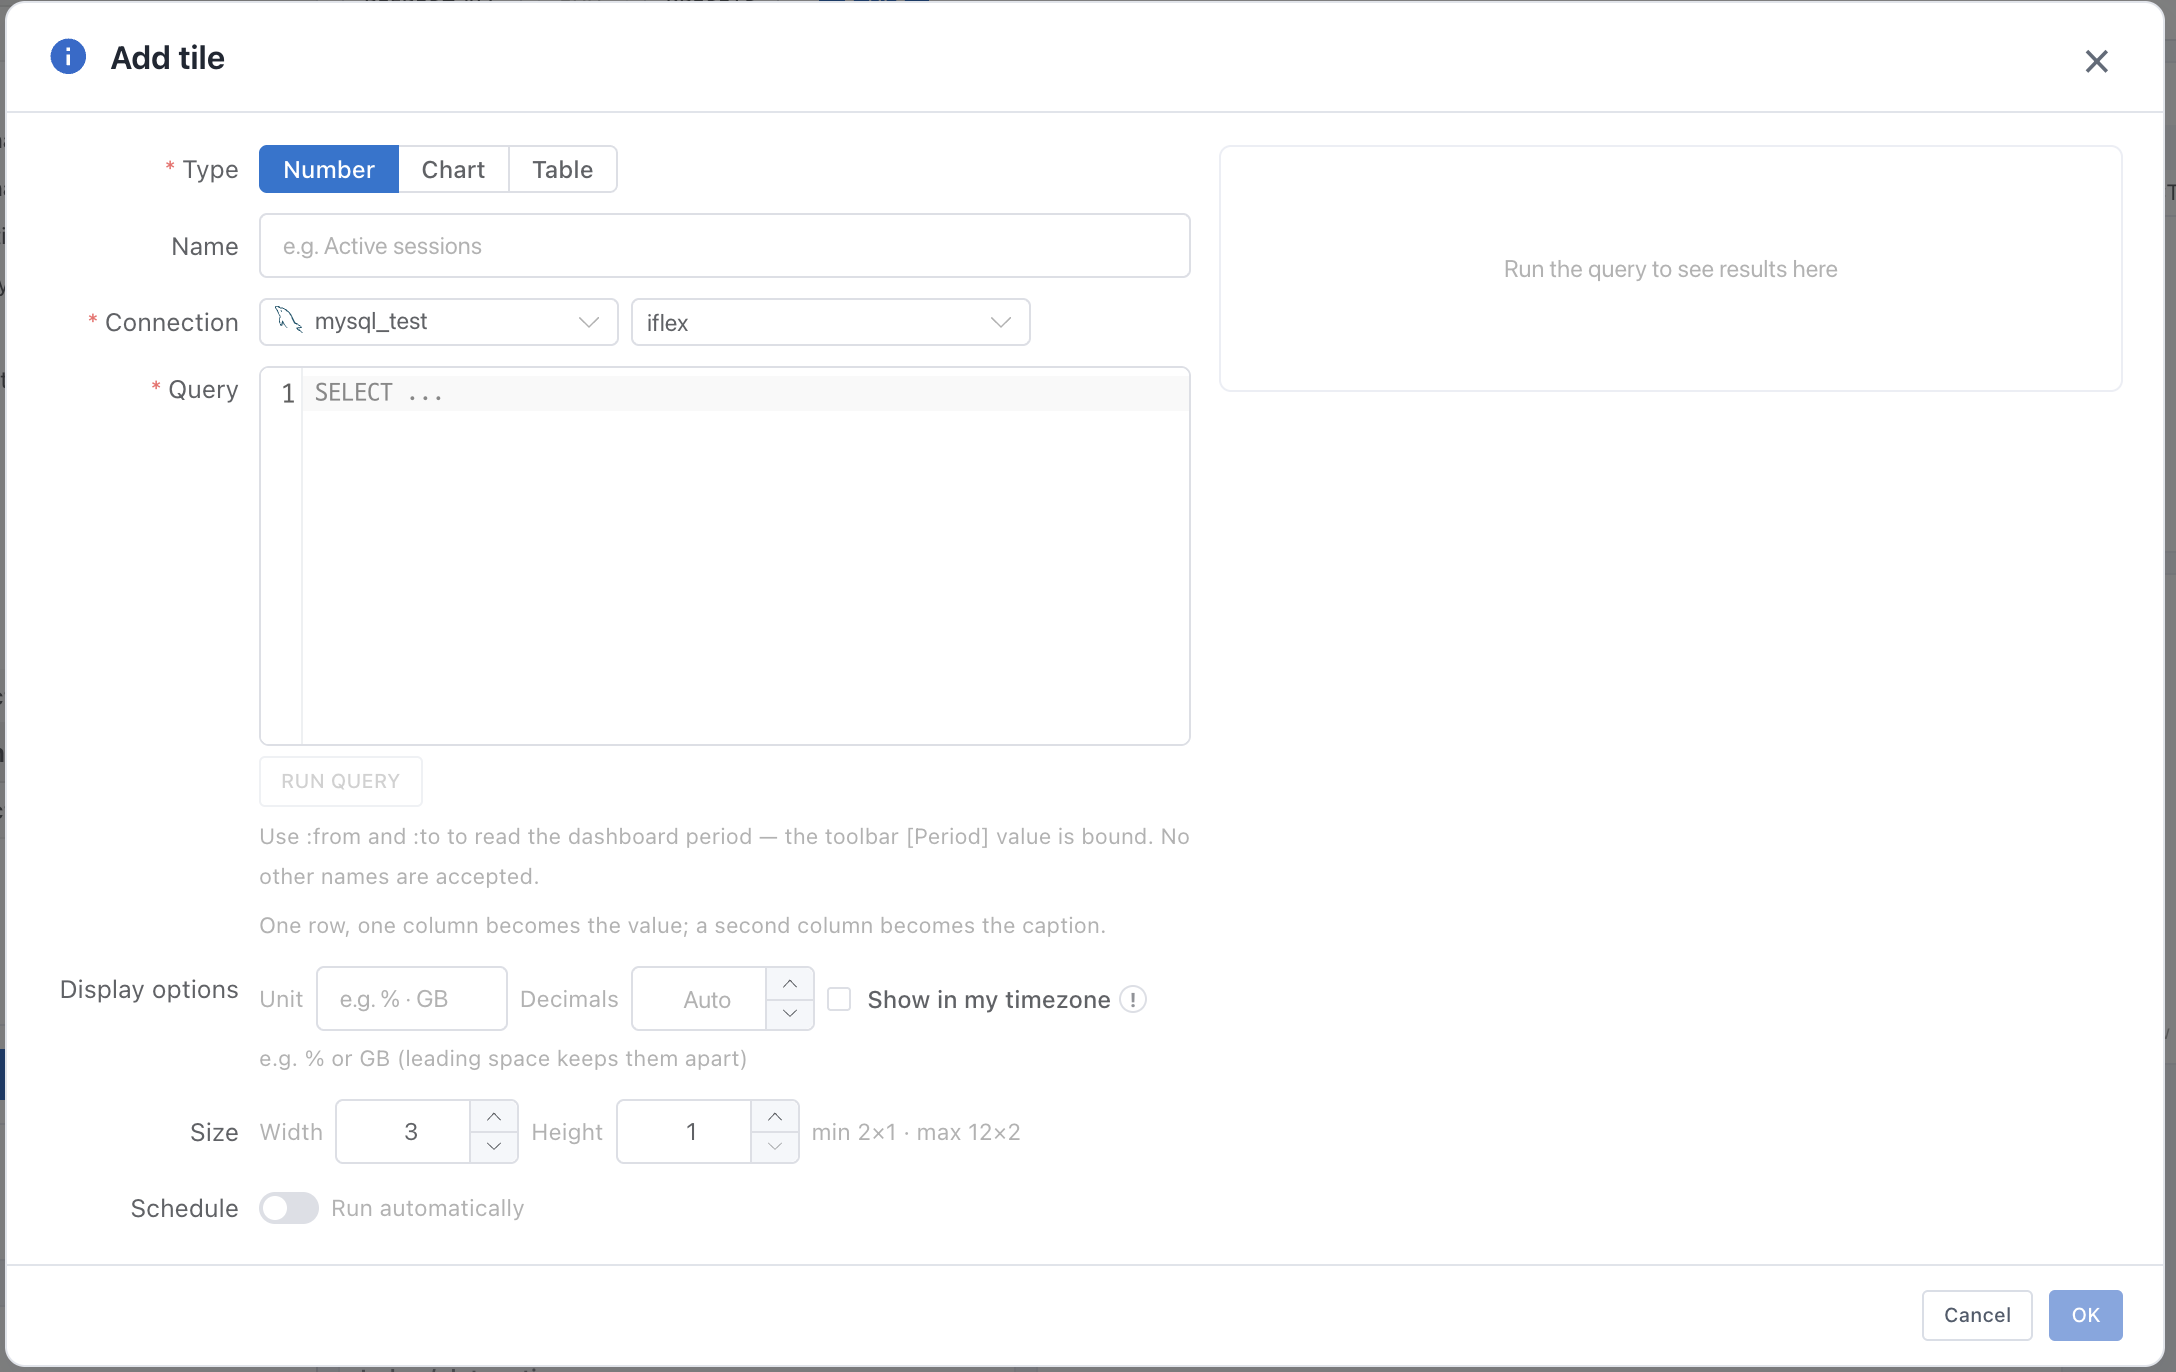2176x1372 pixels.
Task: Click the results preview panel
Action: [x=1670, y=268]
